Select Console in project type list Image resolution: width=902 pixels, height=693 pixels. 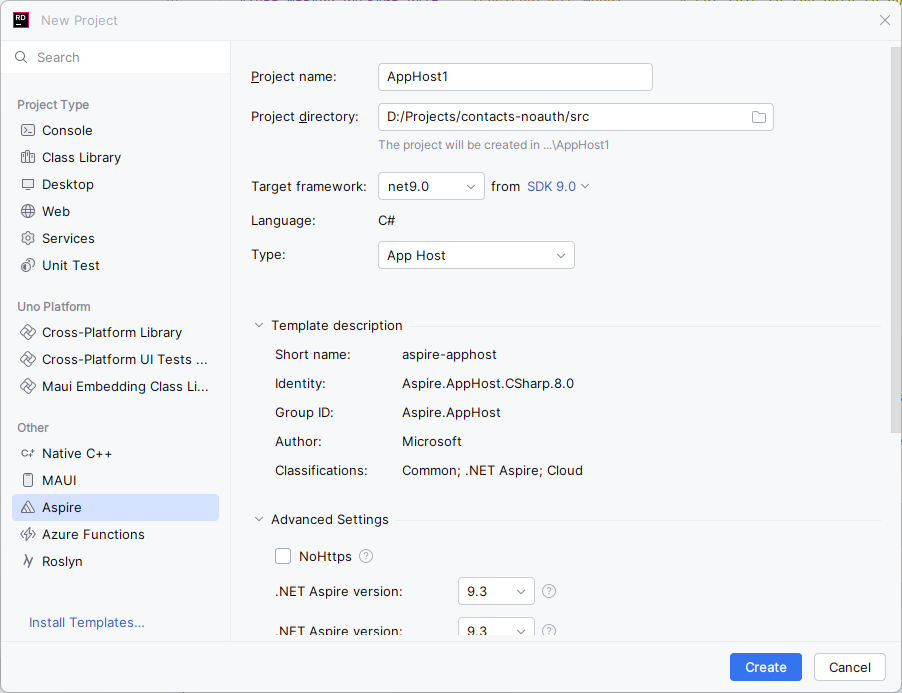[x=116, y=130]
